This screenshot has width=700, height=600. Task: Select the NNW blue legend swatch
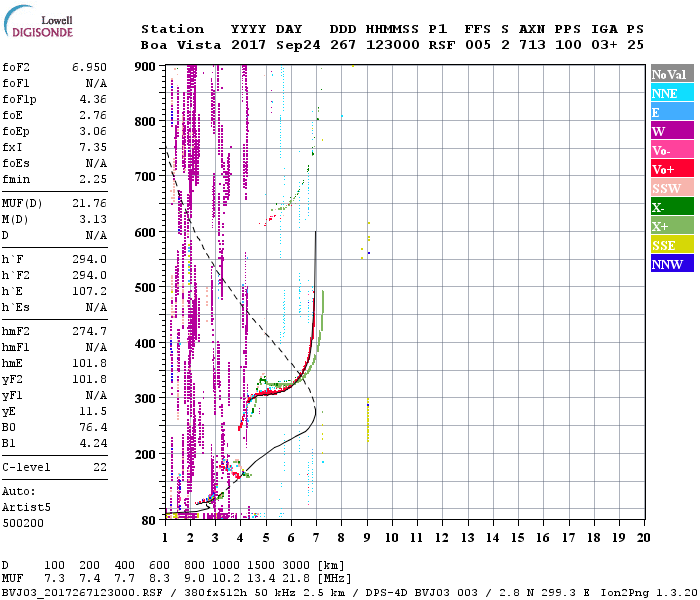(x=672, y=263)
